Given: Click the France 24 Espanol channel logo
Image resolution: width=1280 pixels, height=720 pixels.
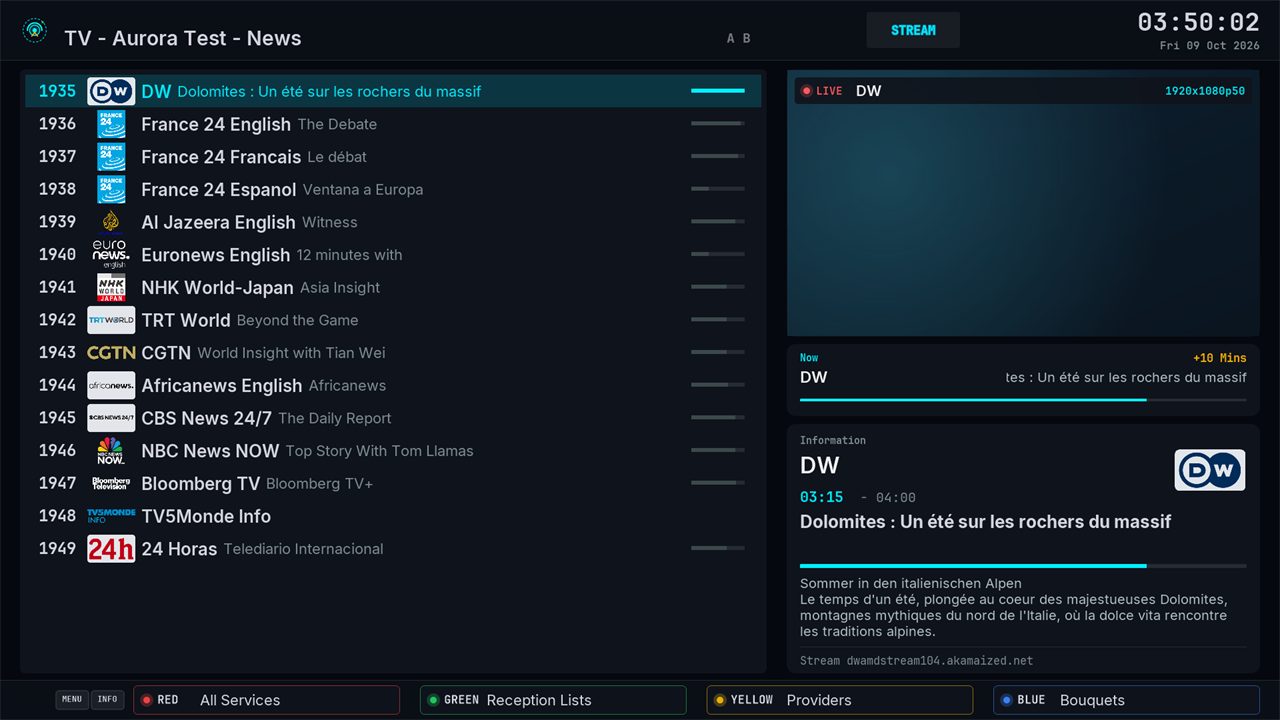Looking at the screenshot, I should click(x=111, y=189).
